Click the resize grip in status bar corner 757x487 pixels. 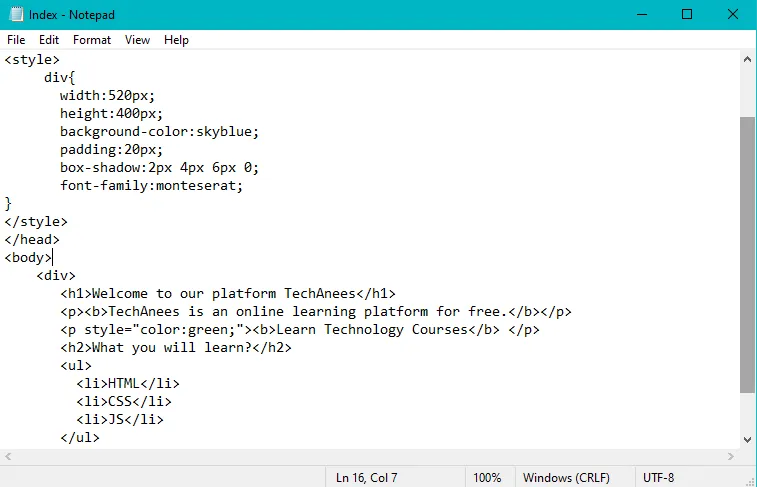(x=751, y=481)
